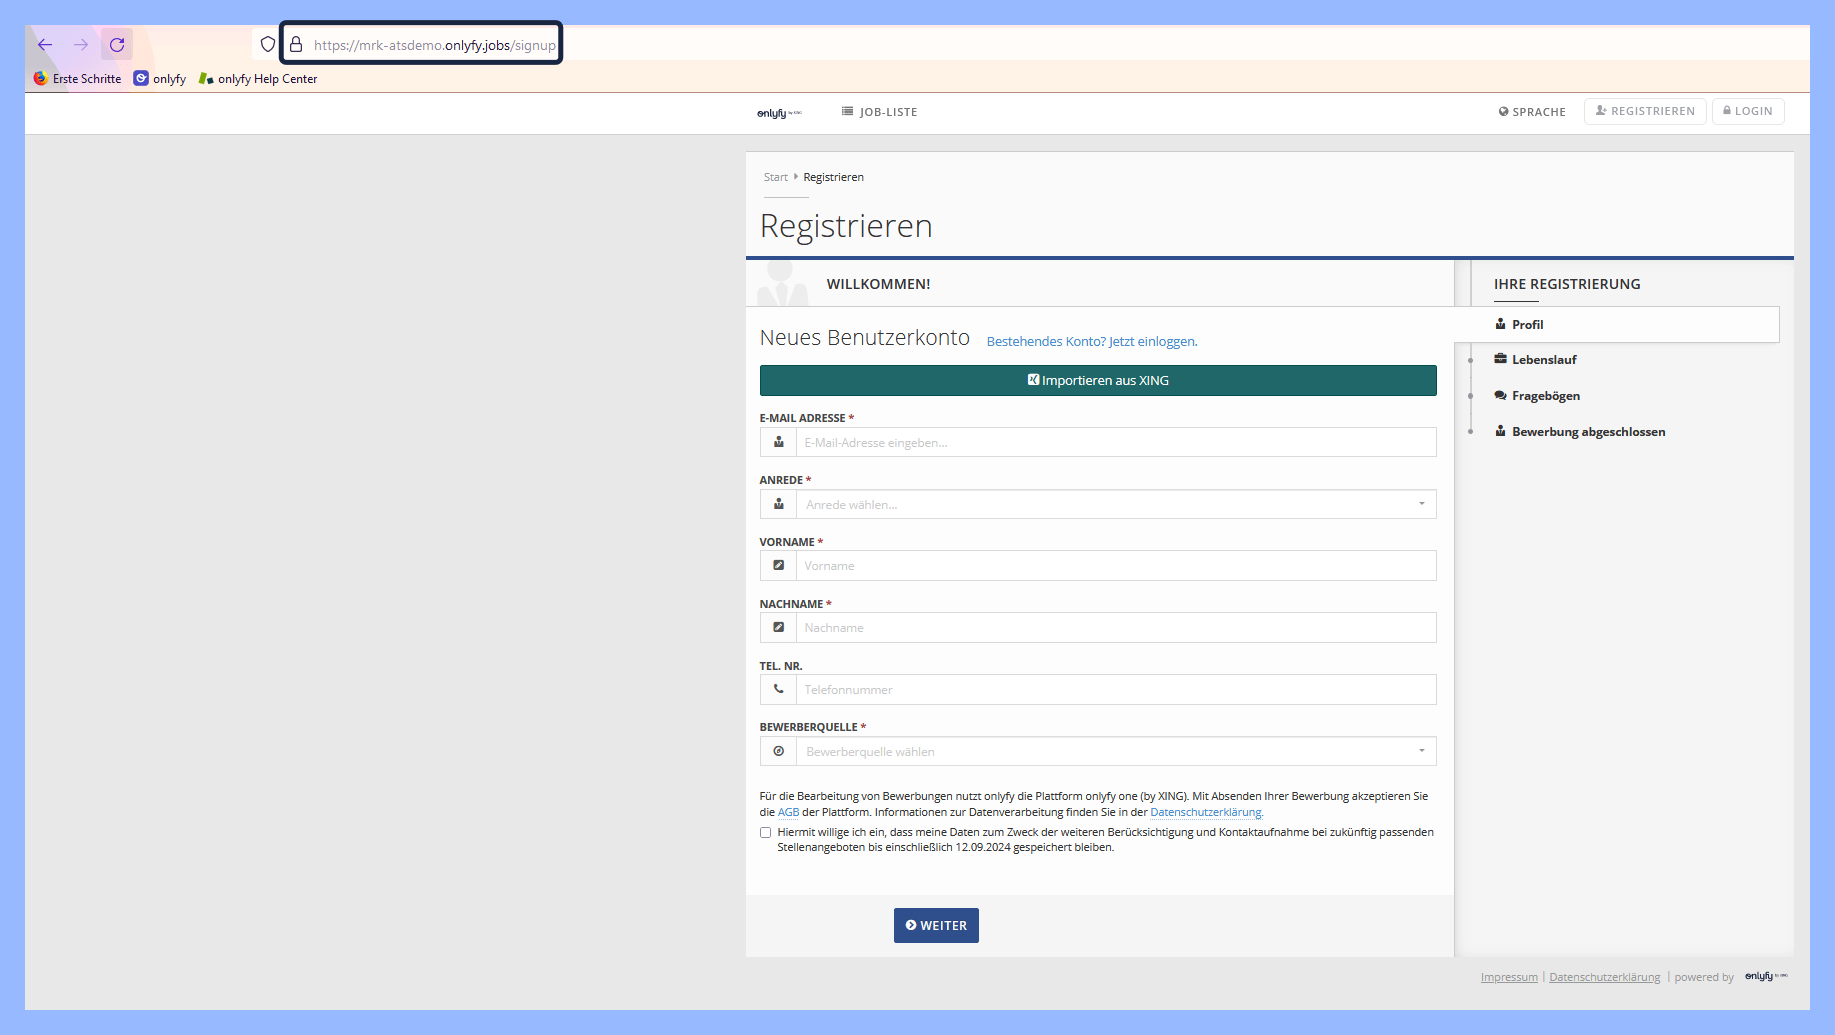This screenshot has width=1835, height=1035.
Task: Click the Fragebögen speech bubble icon
Action: [1500, 395]
